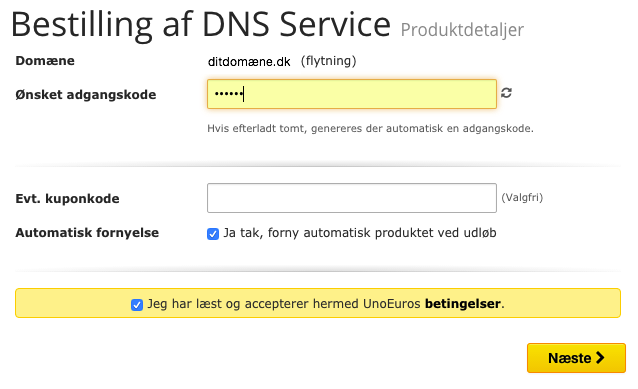The height and width of the screenshot is (389, 638).
Task: Click the (flytning) label
Action: (328, 61)
